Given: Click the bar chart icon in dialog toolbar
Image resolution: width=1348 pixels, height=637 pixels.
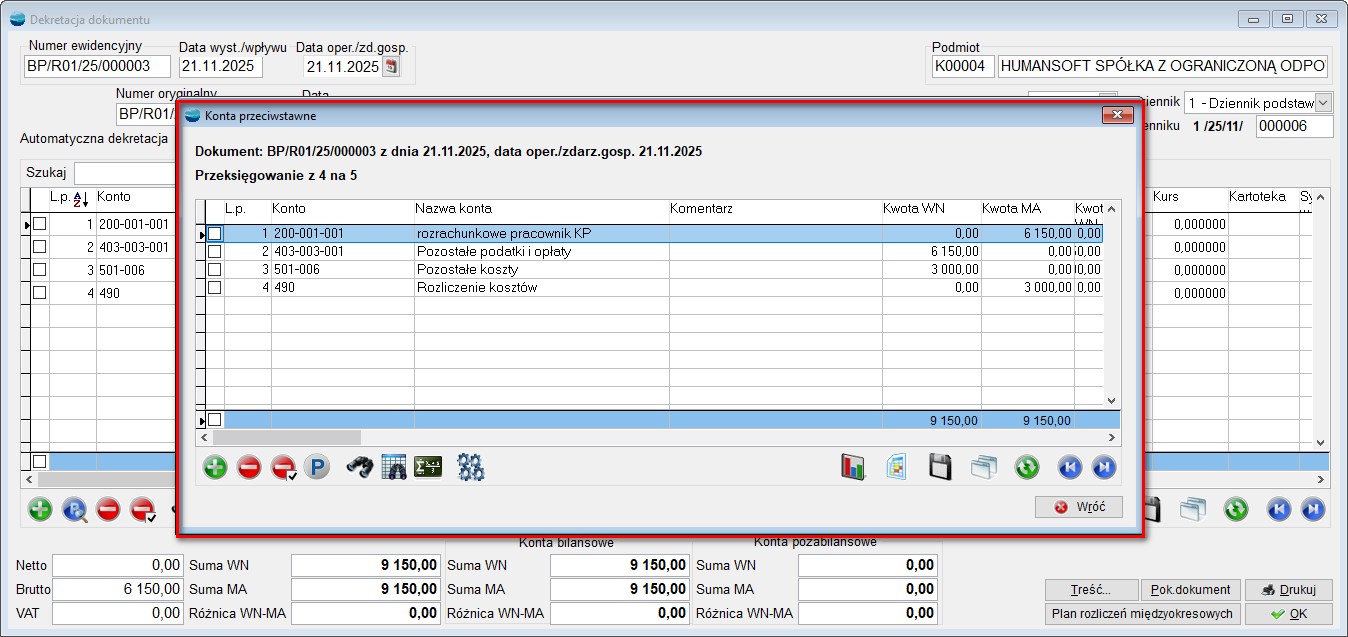Looking at the screenshot, I should coord(852,467).
